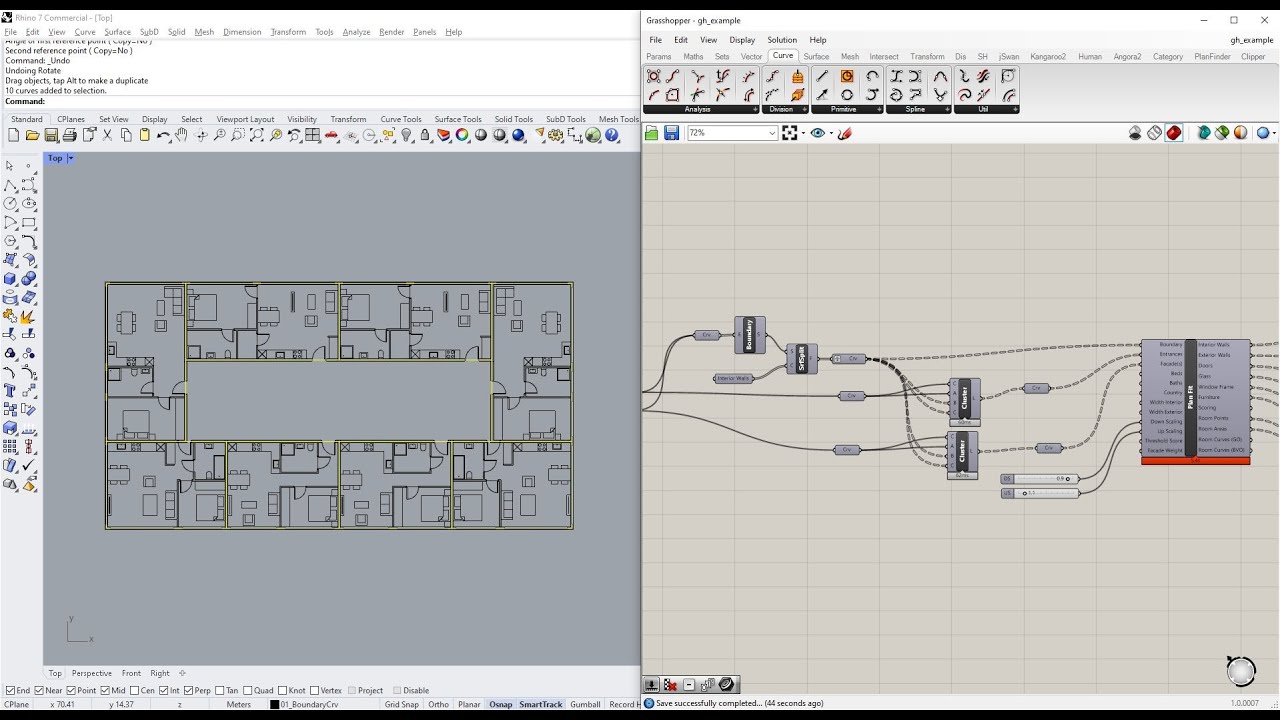The height and width of the screenshot is (720, 1280).
Task: Click the Grasshopper Open file green folder icon
Action: pos(652,133)
